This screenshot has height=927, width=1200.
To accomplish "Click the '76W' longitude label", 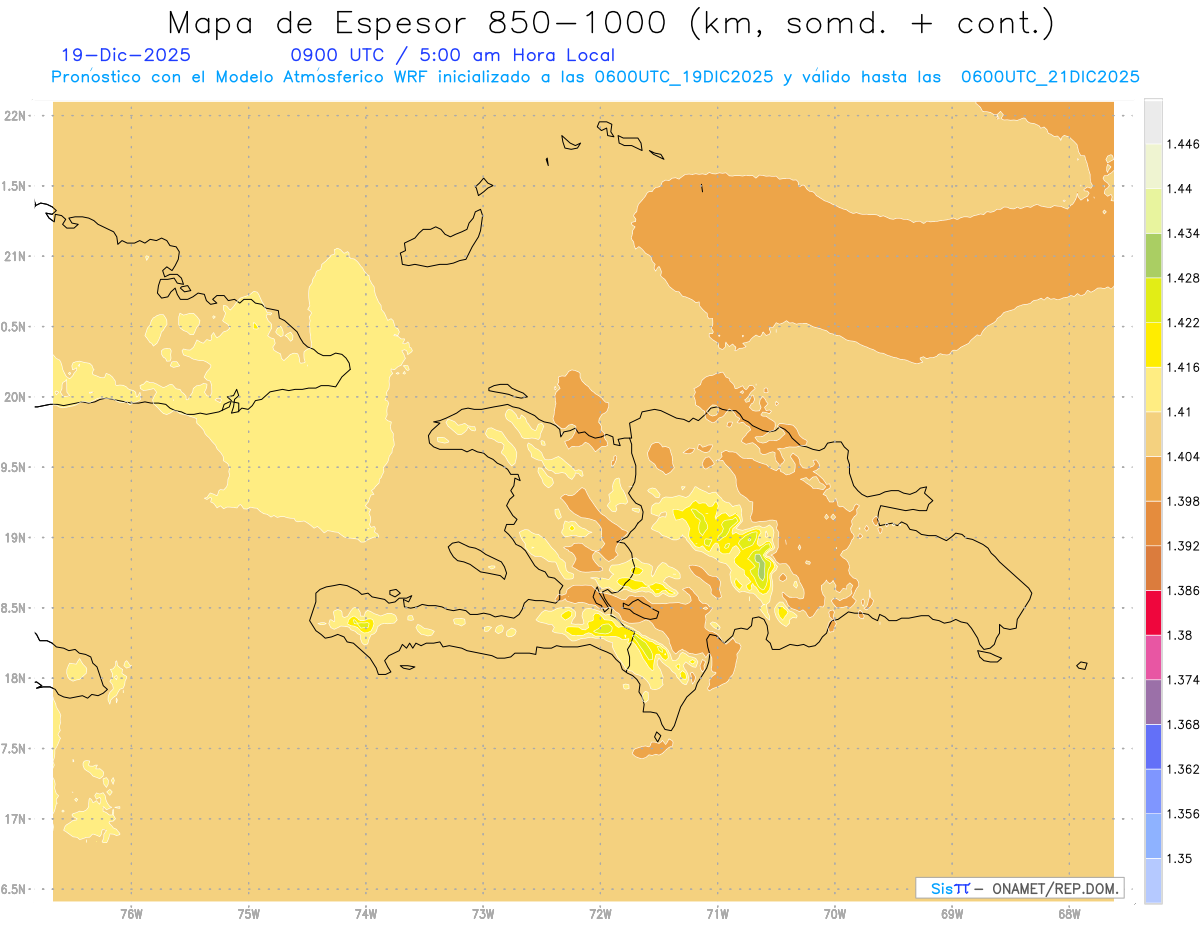I will coord(131,914).
